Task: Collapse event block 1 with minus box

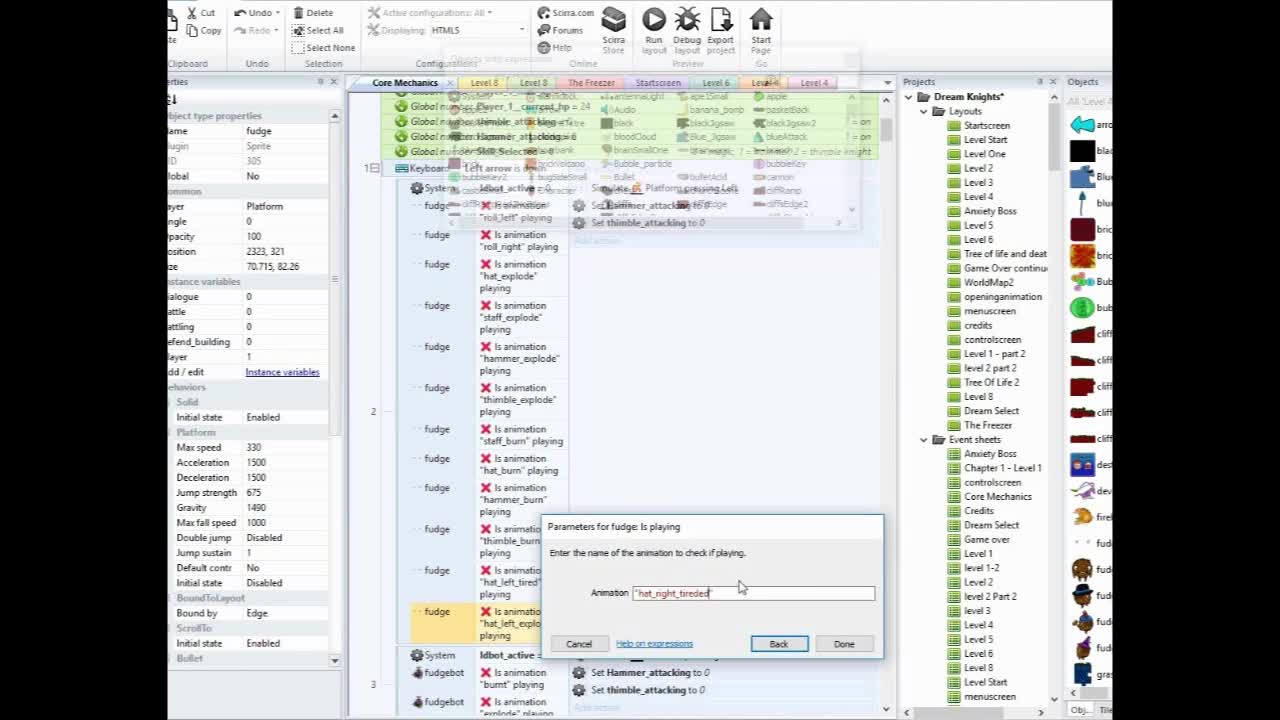Action: pyautogui.click(x=375, y=168)
